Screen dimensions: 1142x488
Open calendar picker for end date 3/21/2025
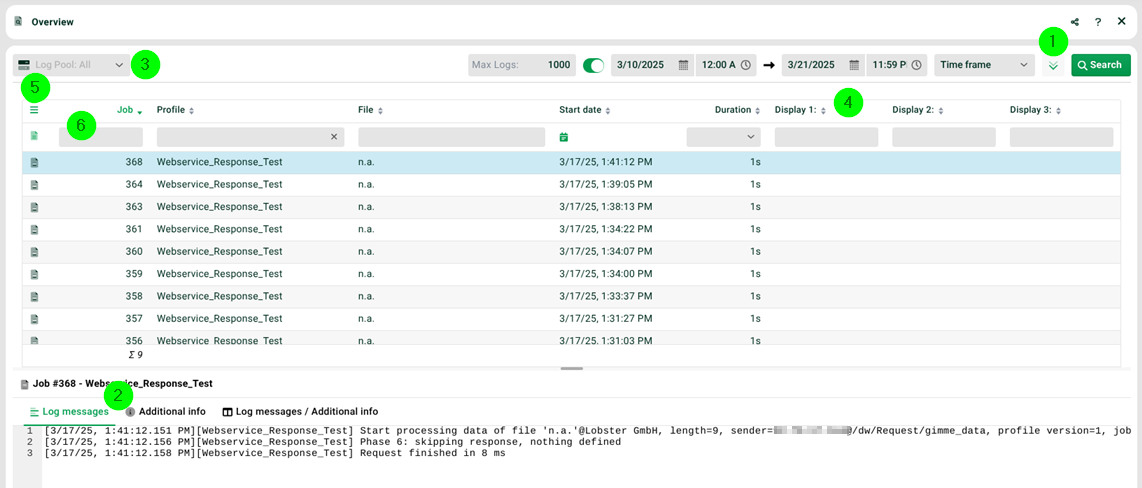tap(855, 65)
